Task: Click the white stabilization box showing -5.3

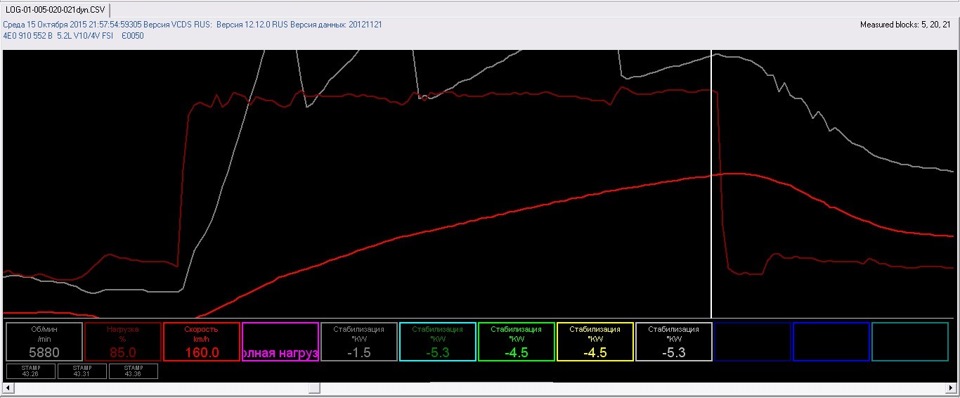Action: click(x=674, y=342)
